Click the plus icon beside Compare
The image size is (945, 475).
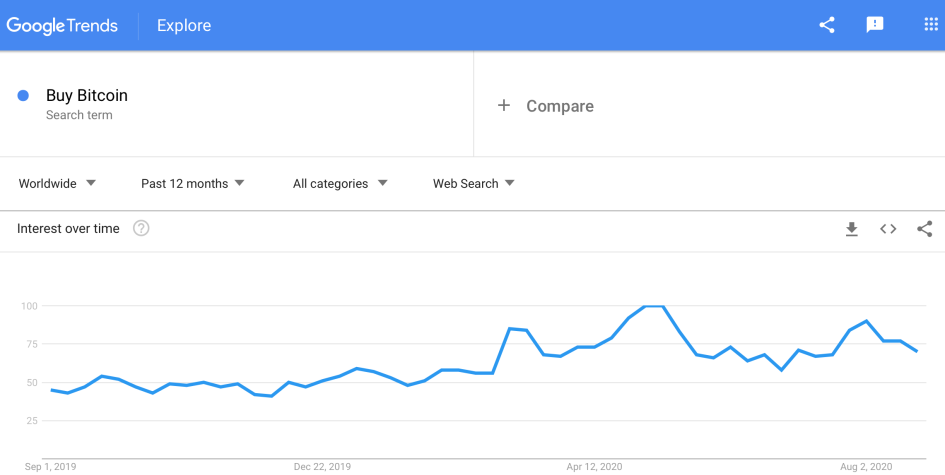(x=504, y=105)
